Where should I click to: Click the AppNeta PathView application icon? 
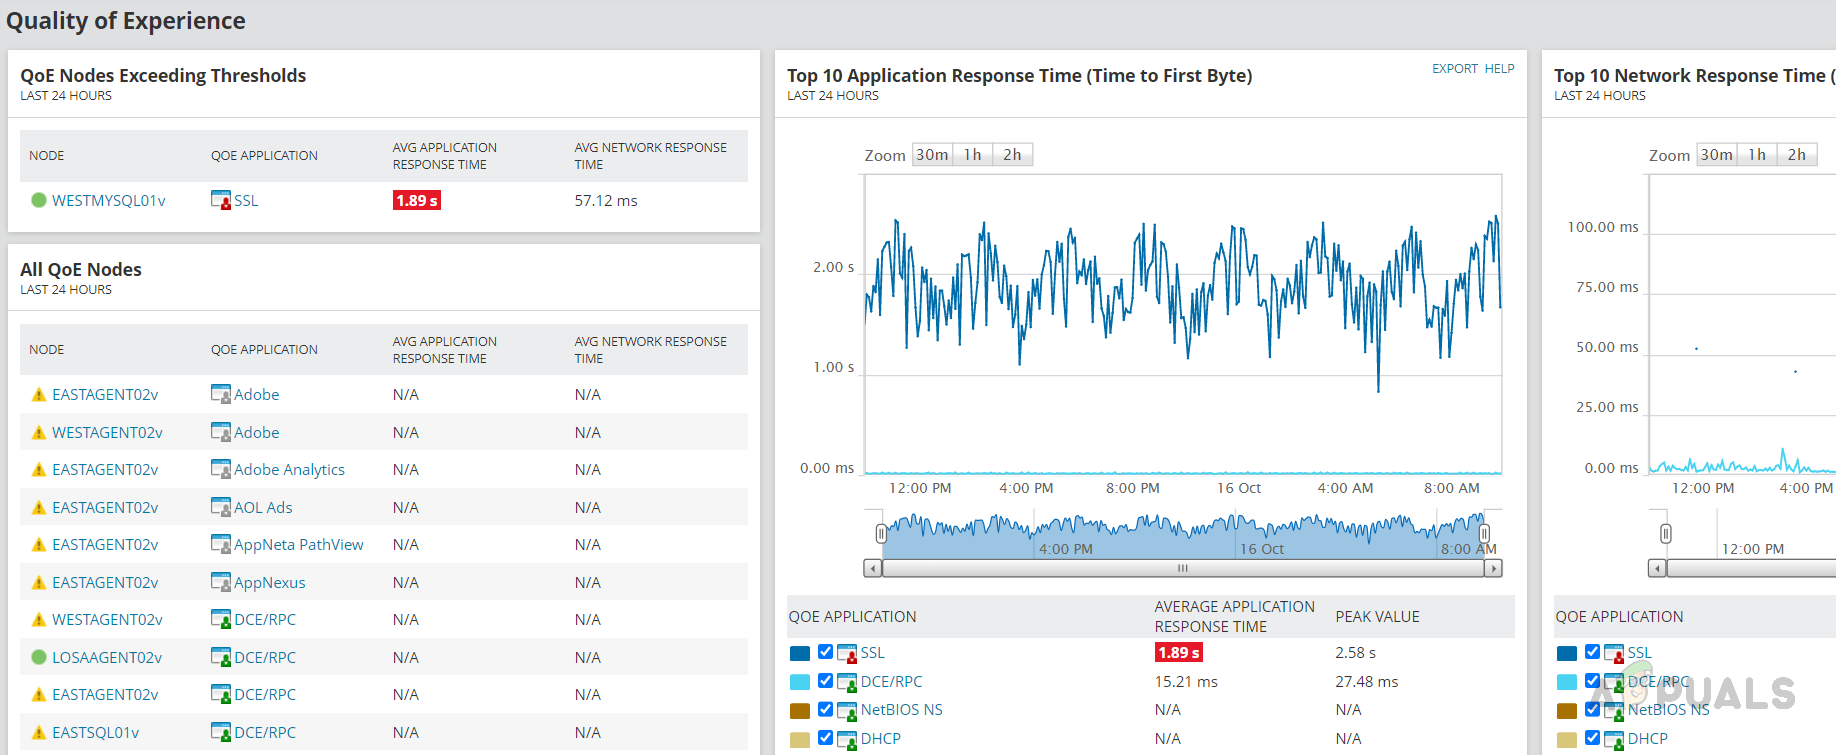220,544
